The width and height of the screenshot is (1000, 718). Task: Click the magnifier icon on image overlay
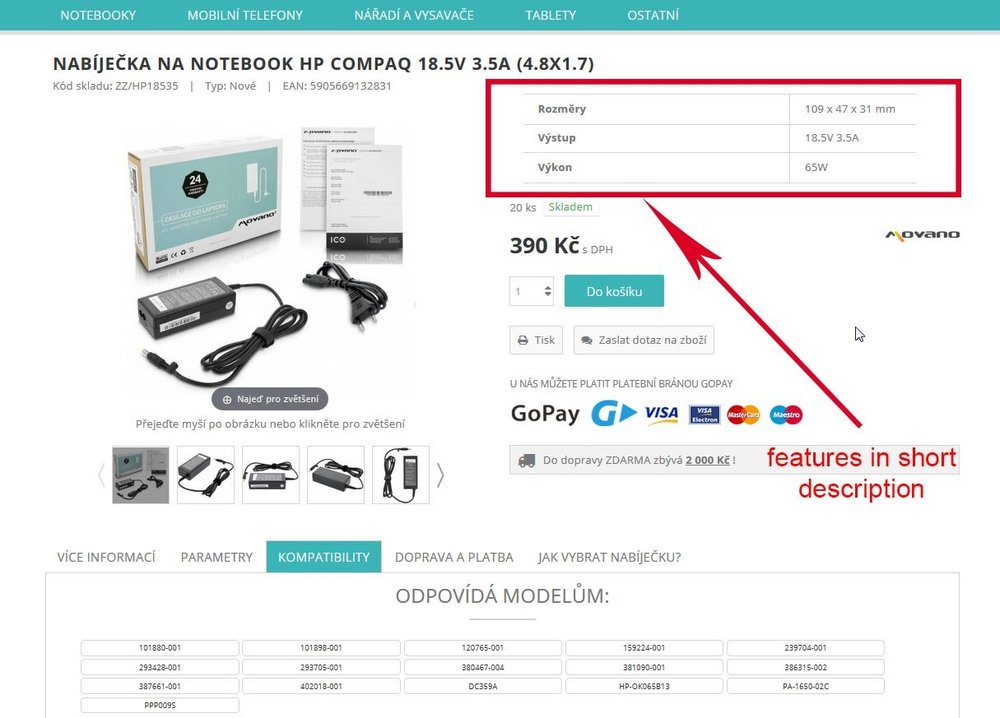[226, 400]
